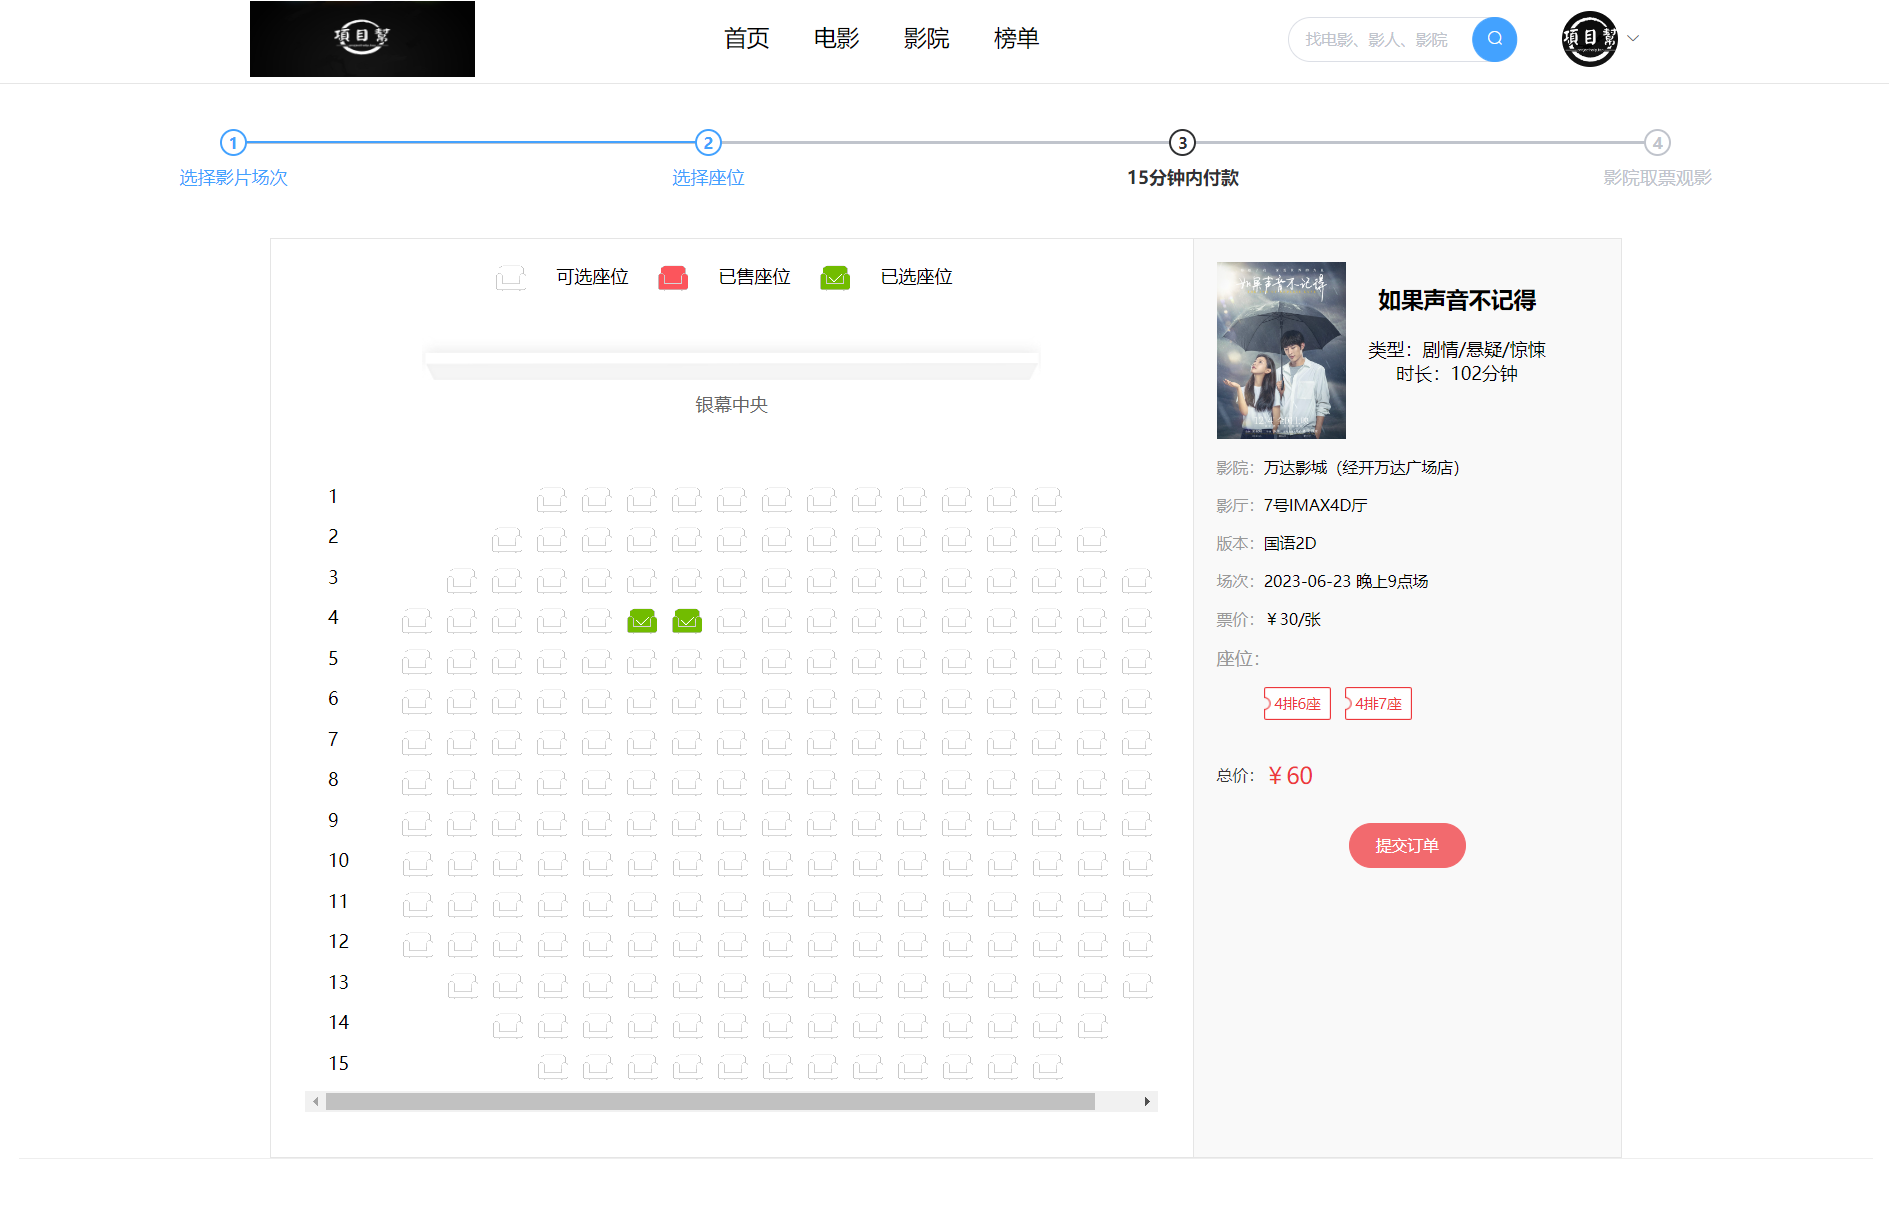Open the 榜单 navigation item
The width and height of the screenshot is (1889, 1219).
point(1016,38)
